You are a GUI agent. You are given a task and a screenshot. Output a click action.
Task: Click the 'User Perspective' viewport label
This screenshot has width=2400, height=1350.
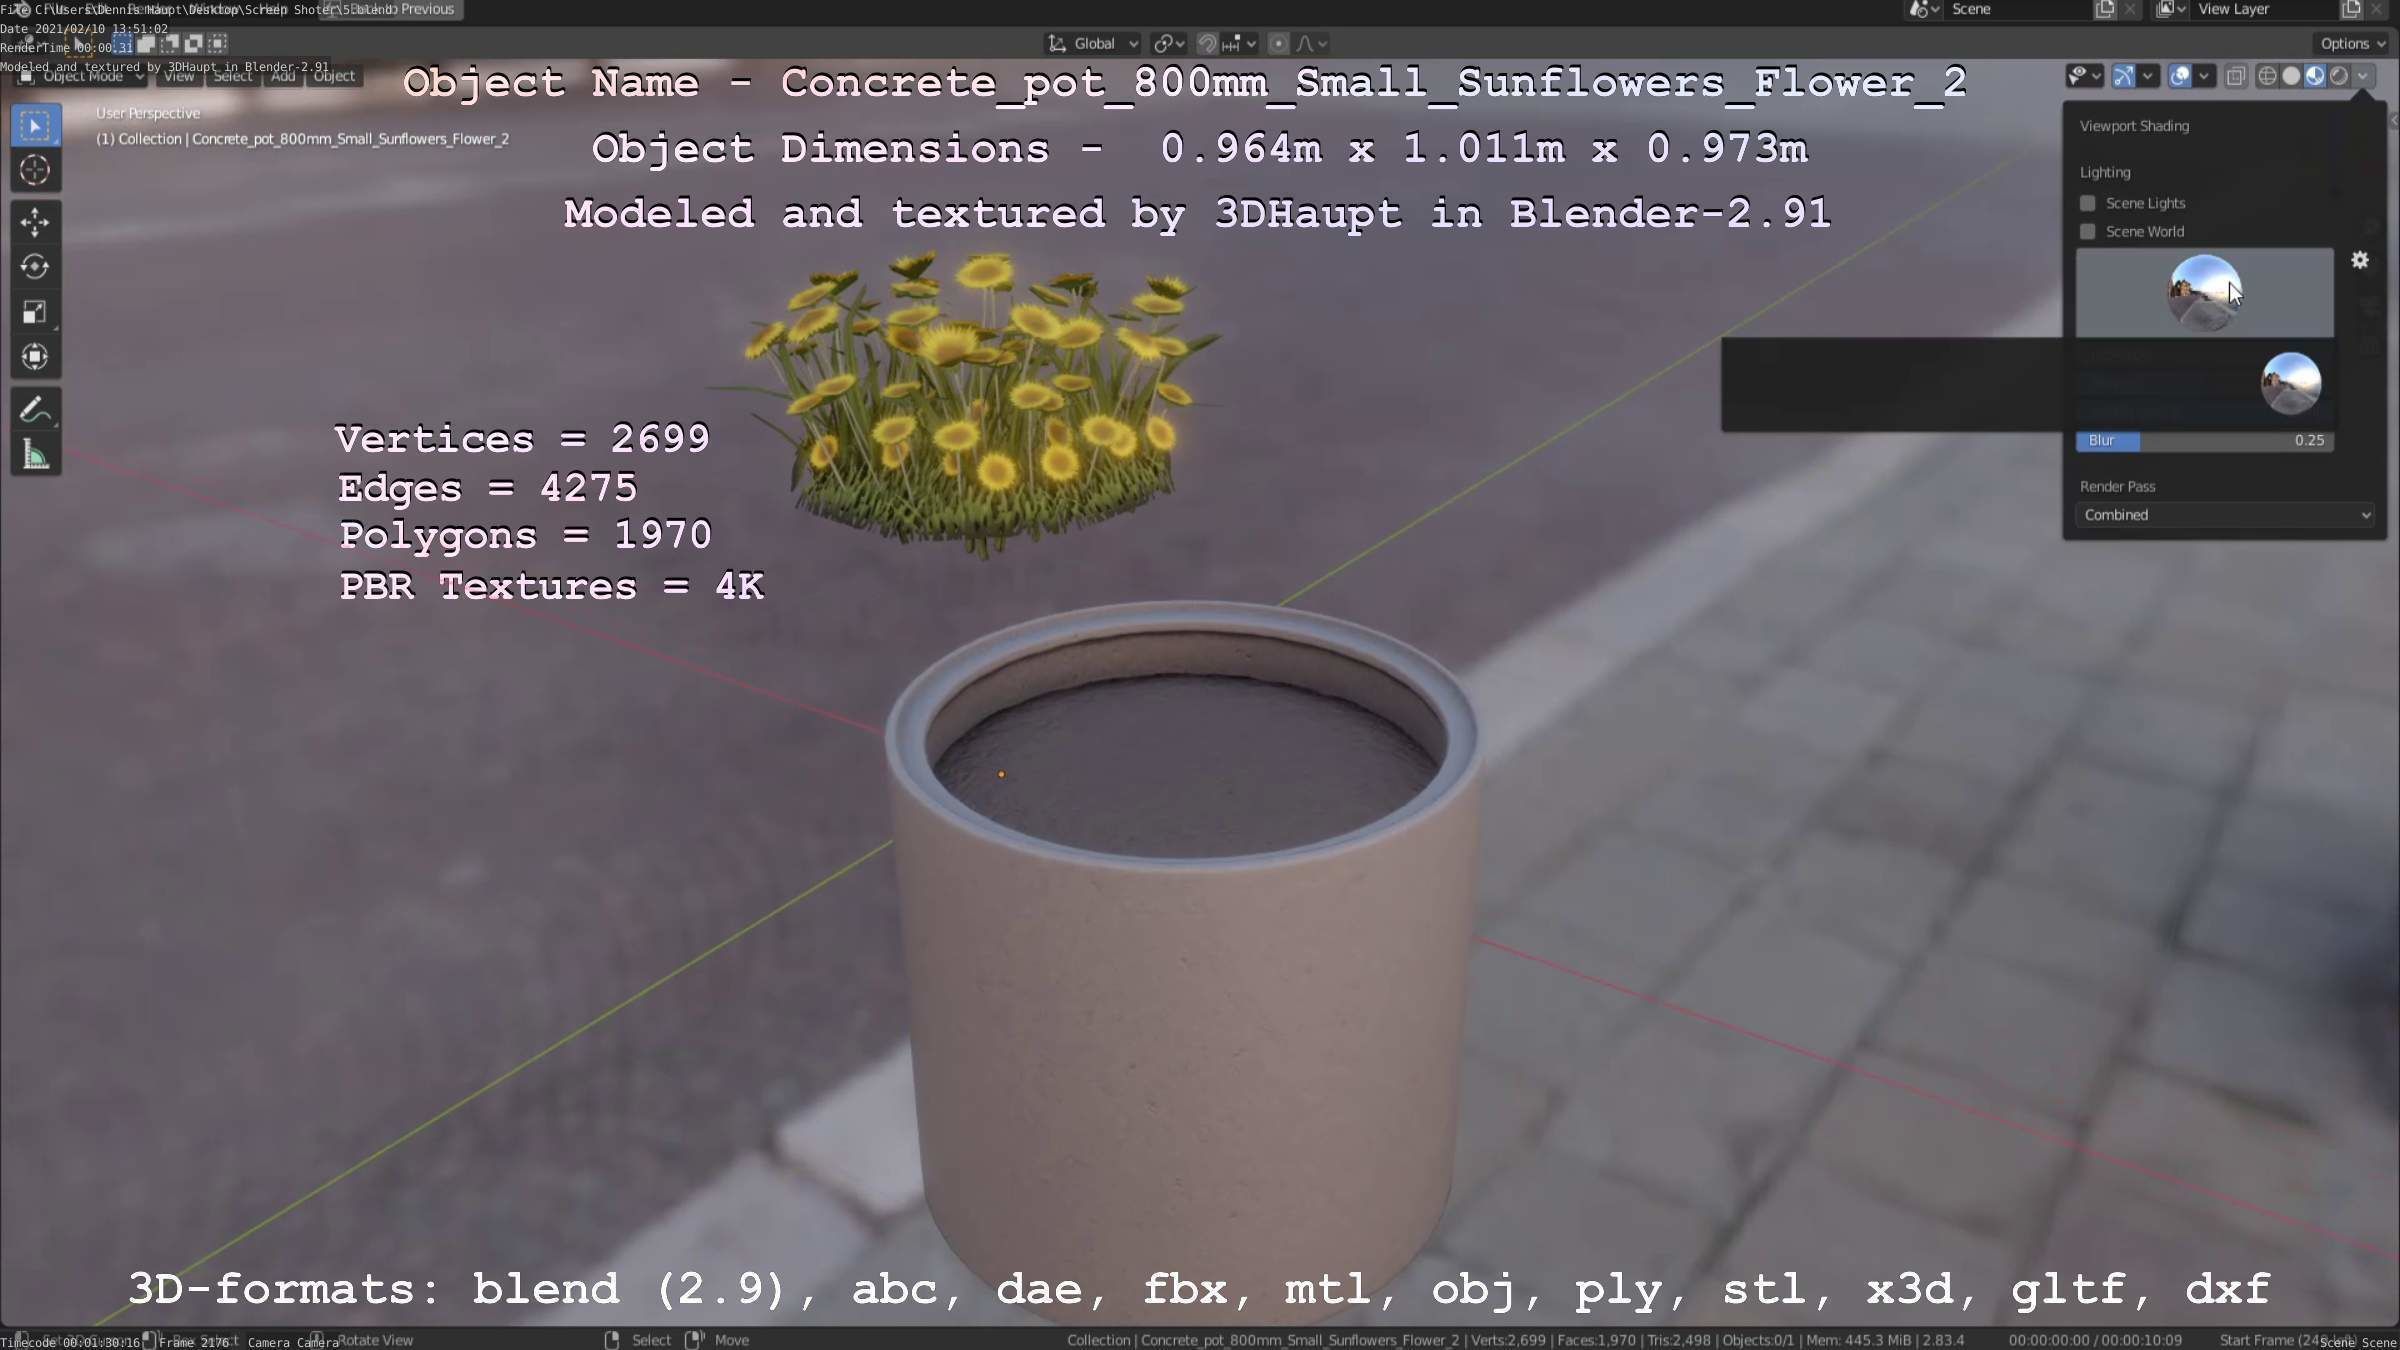(x=148, y=114)
